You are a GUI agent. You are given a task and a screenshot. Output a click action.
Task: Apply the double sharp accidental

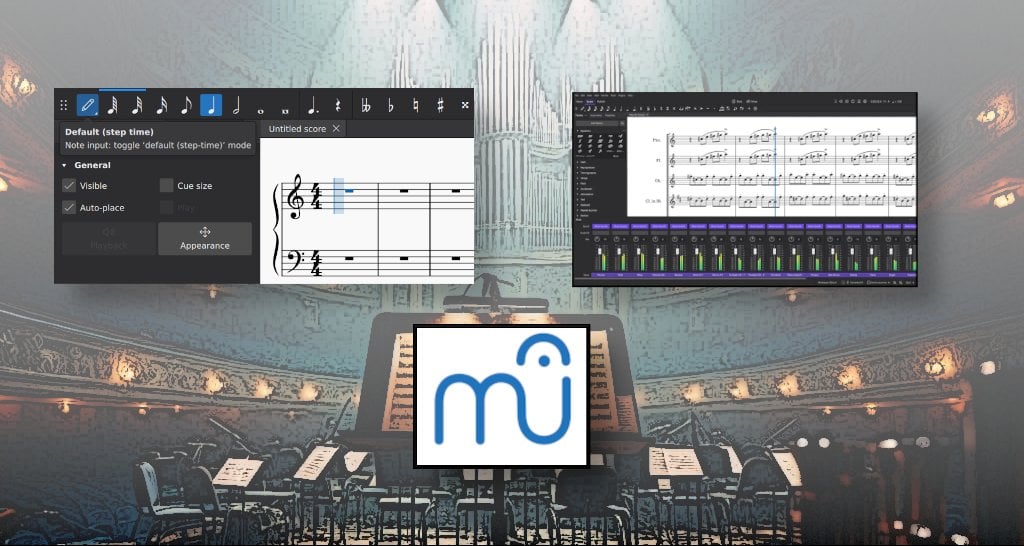(465, 105)
